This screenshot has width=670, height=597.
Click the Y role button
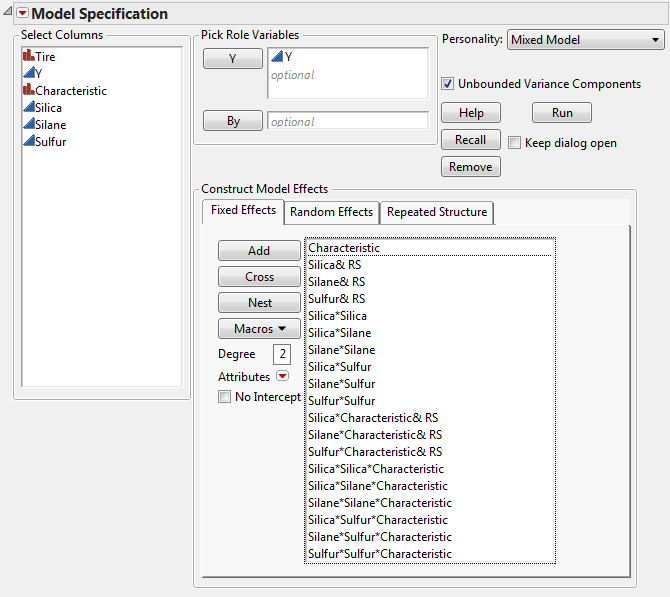[233, 58]
